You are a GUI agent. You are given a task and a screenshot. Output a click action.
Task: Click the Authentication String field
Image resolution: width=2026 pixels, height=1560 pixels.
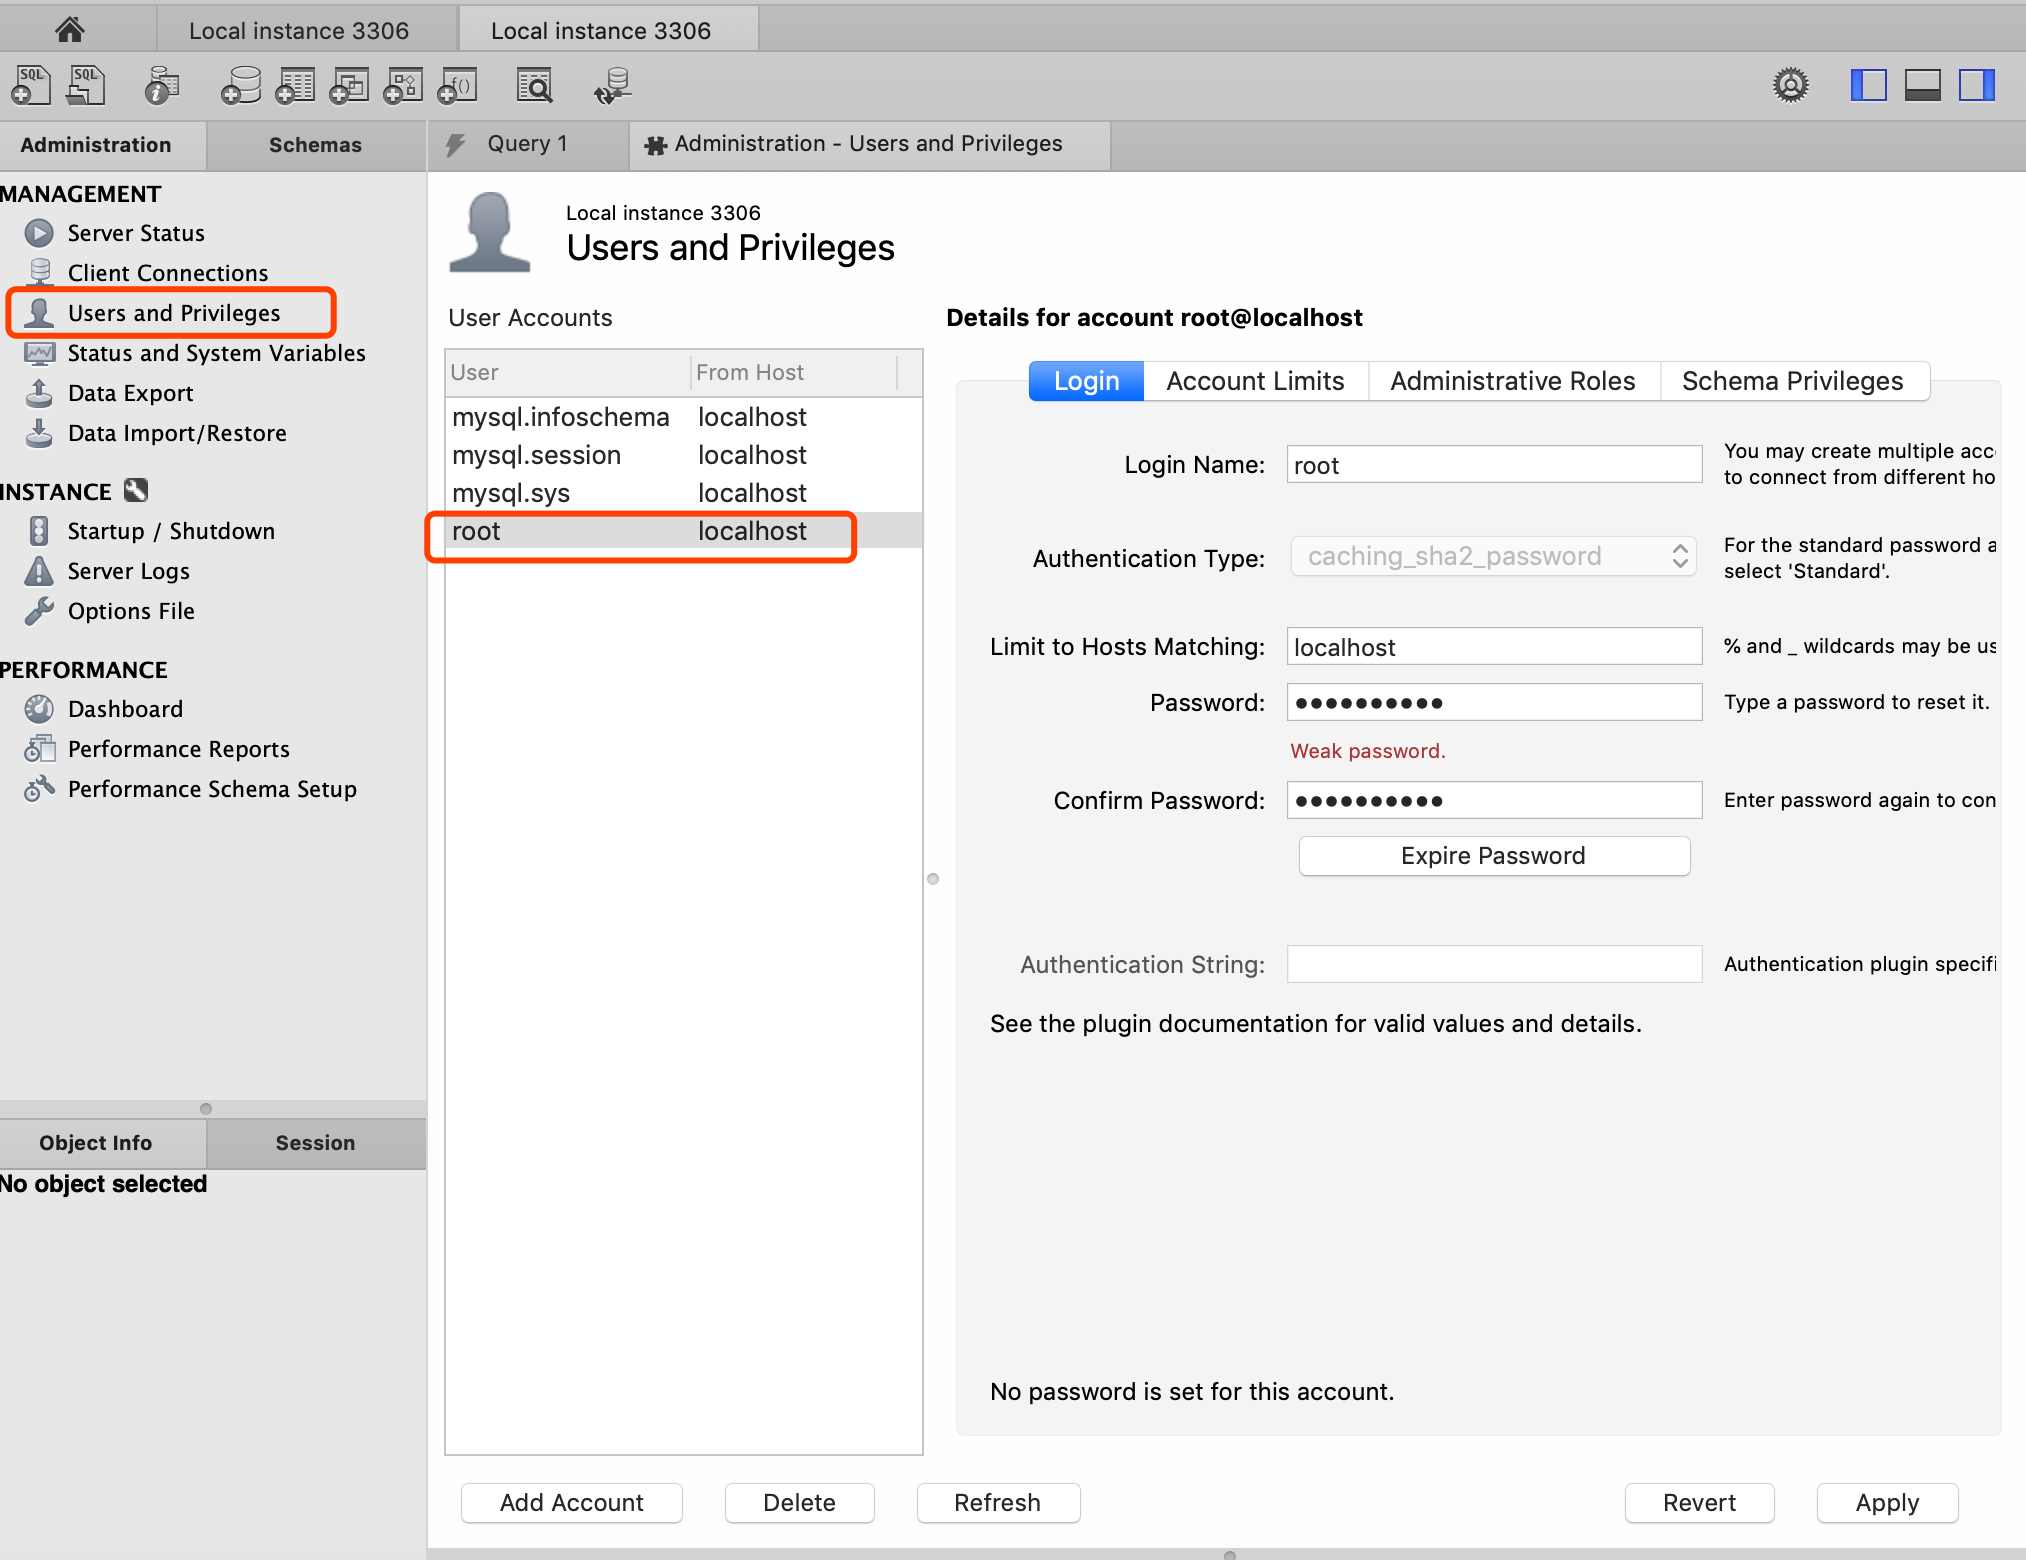(x=1494, y=964)
